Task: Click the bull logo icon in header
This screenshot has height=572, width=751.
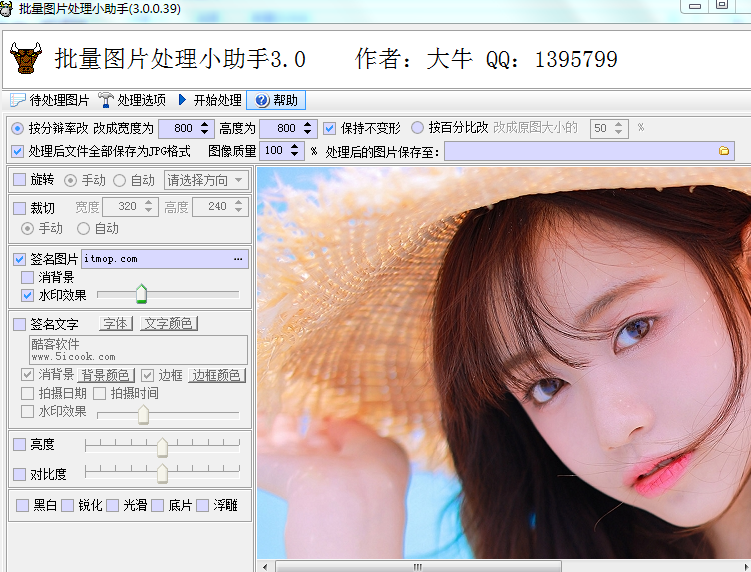Action: [26, 57]
